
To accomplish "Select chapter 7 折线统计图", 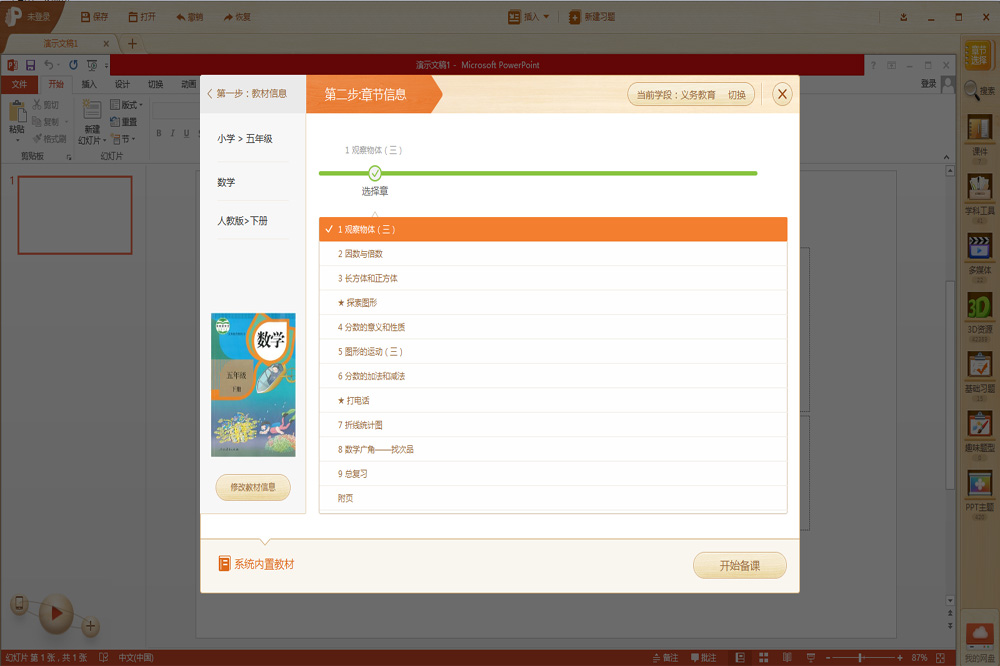I will click(x=553, y=425).
